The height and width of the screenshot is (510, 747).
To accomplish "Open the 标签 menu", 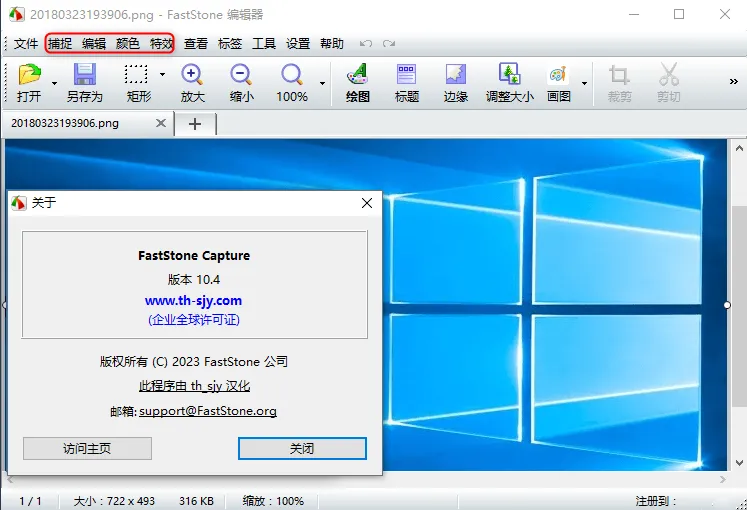I will coord(230,44).
